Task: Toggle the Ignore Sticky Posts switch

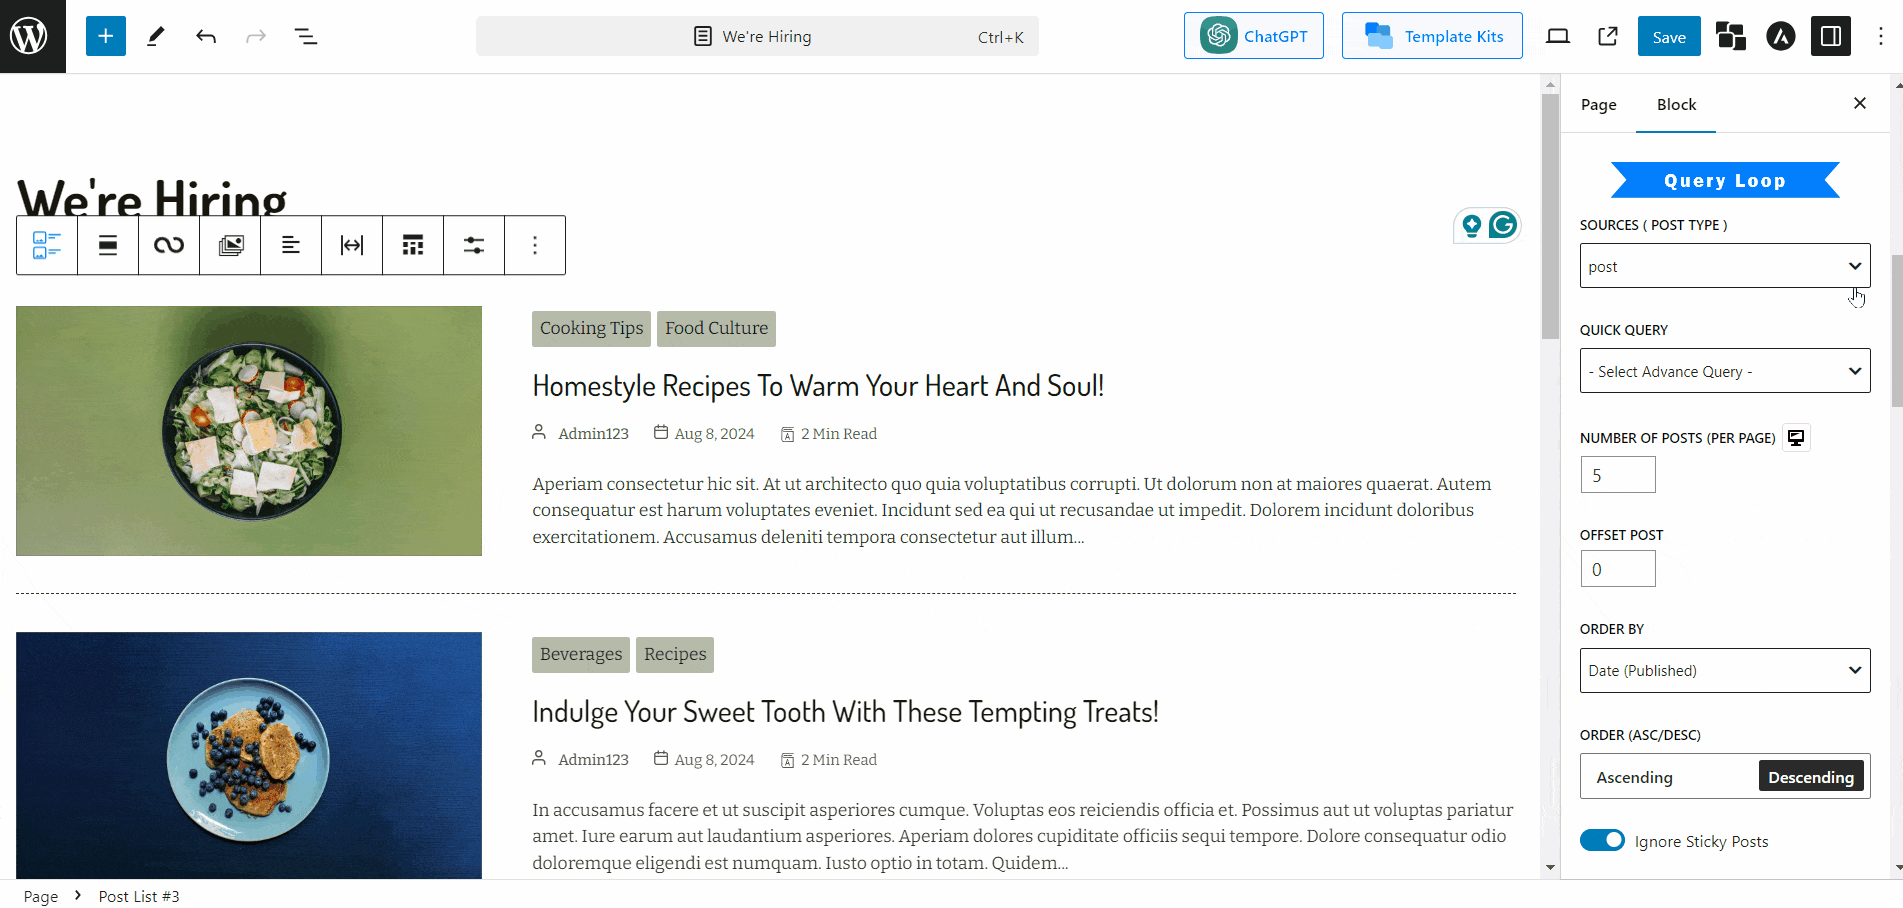Action: point(1602,840)
